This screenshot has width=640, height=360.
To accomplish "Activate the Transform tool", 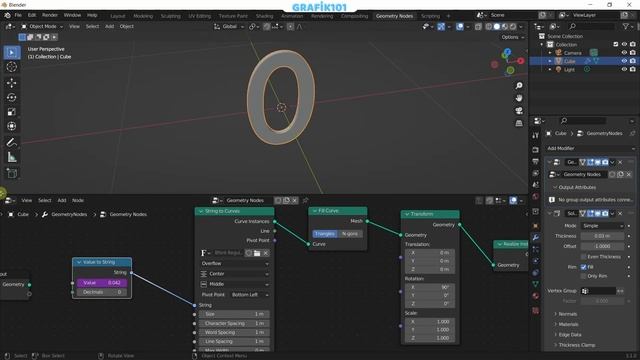I will (x=11, y=126).
